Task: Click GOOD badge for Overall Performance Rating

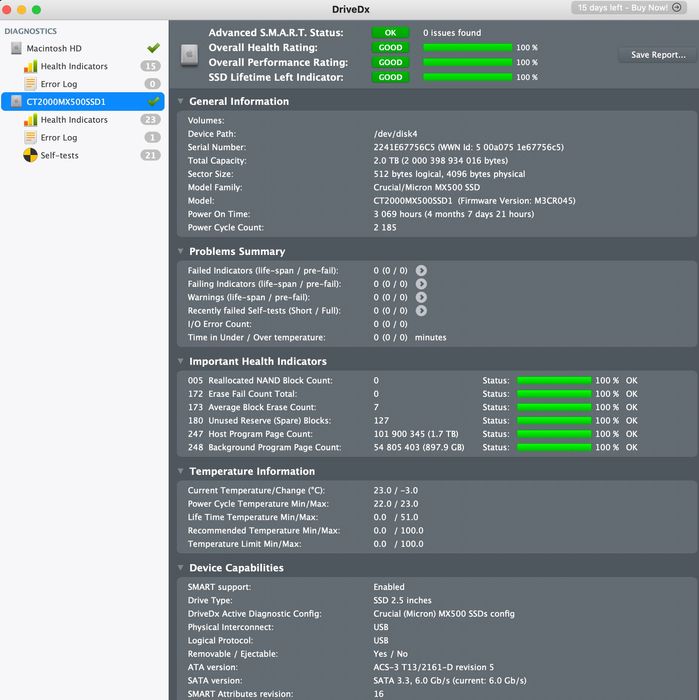Action: (x=390, y=62)
